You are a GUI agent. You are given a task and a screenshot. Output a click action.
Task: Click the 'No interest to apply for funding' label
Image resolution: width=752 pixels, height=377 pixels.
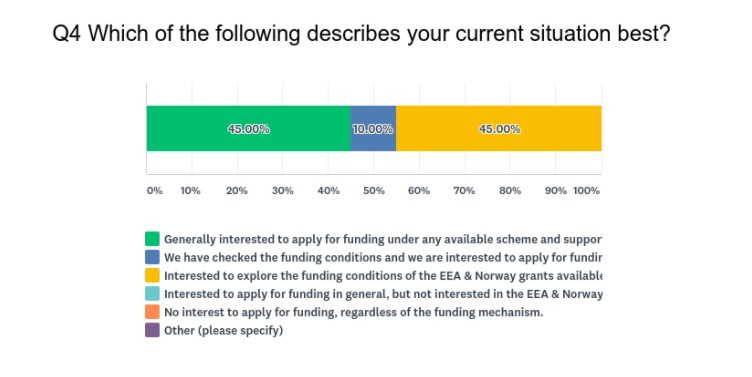(353, 312)
